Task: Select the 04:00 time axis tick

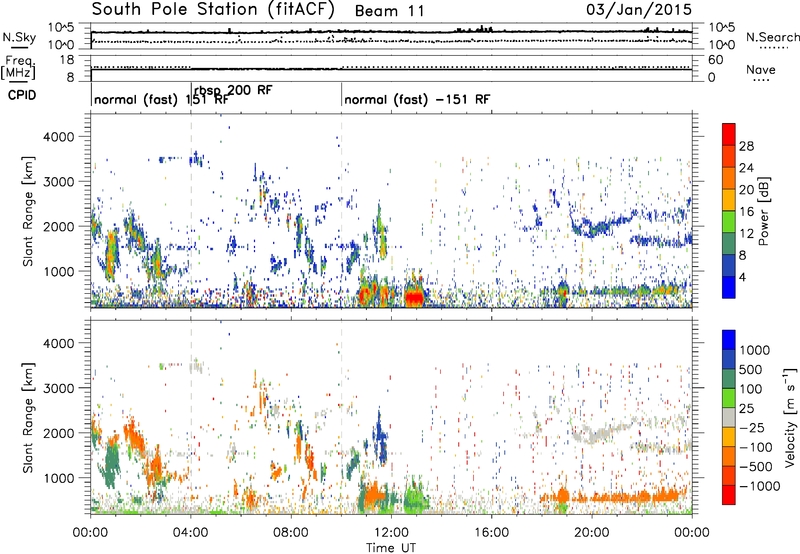Action: pyautogui.click(x=190, y=533)
